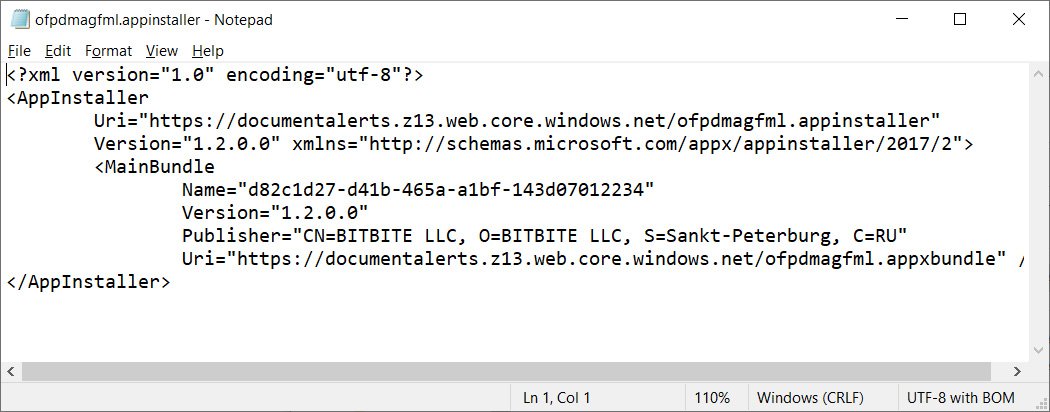The width and height of the screenshot is (1050, 412).
Task: Click the horizontal scrollbar left arrow
Action: pos(11,371)
